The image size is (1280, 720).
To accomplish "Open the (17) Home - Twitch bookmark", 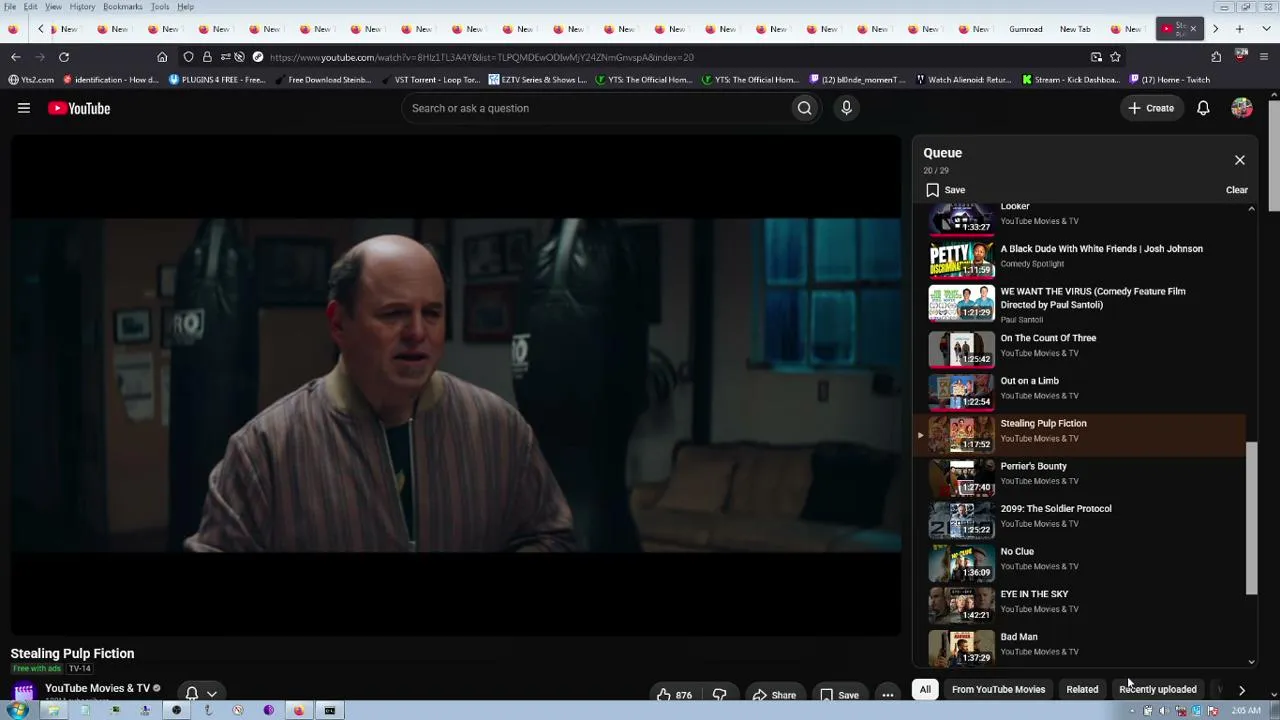I will coord(1170,80).
